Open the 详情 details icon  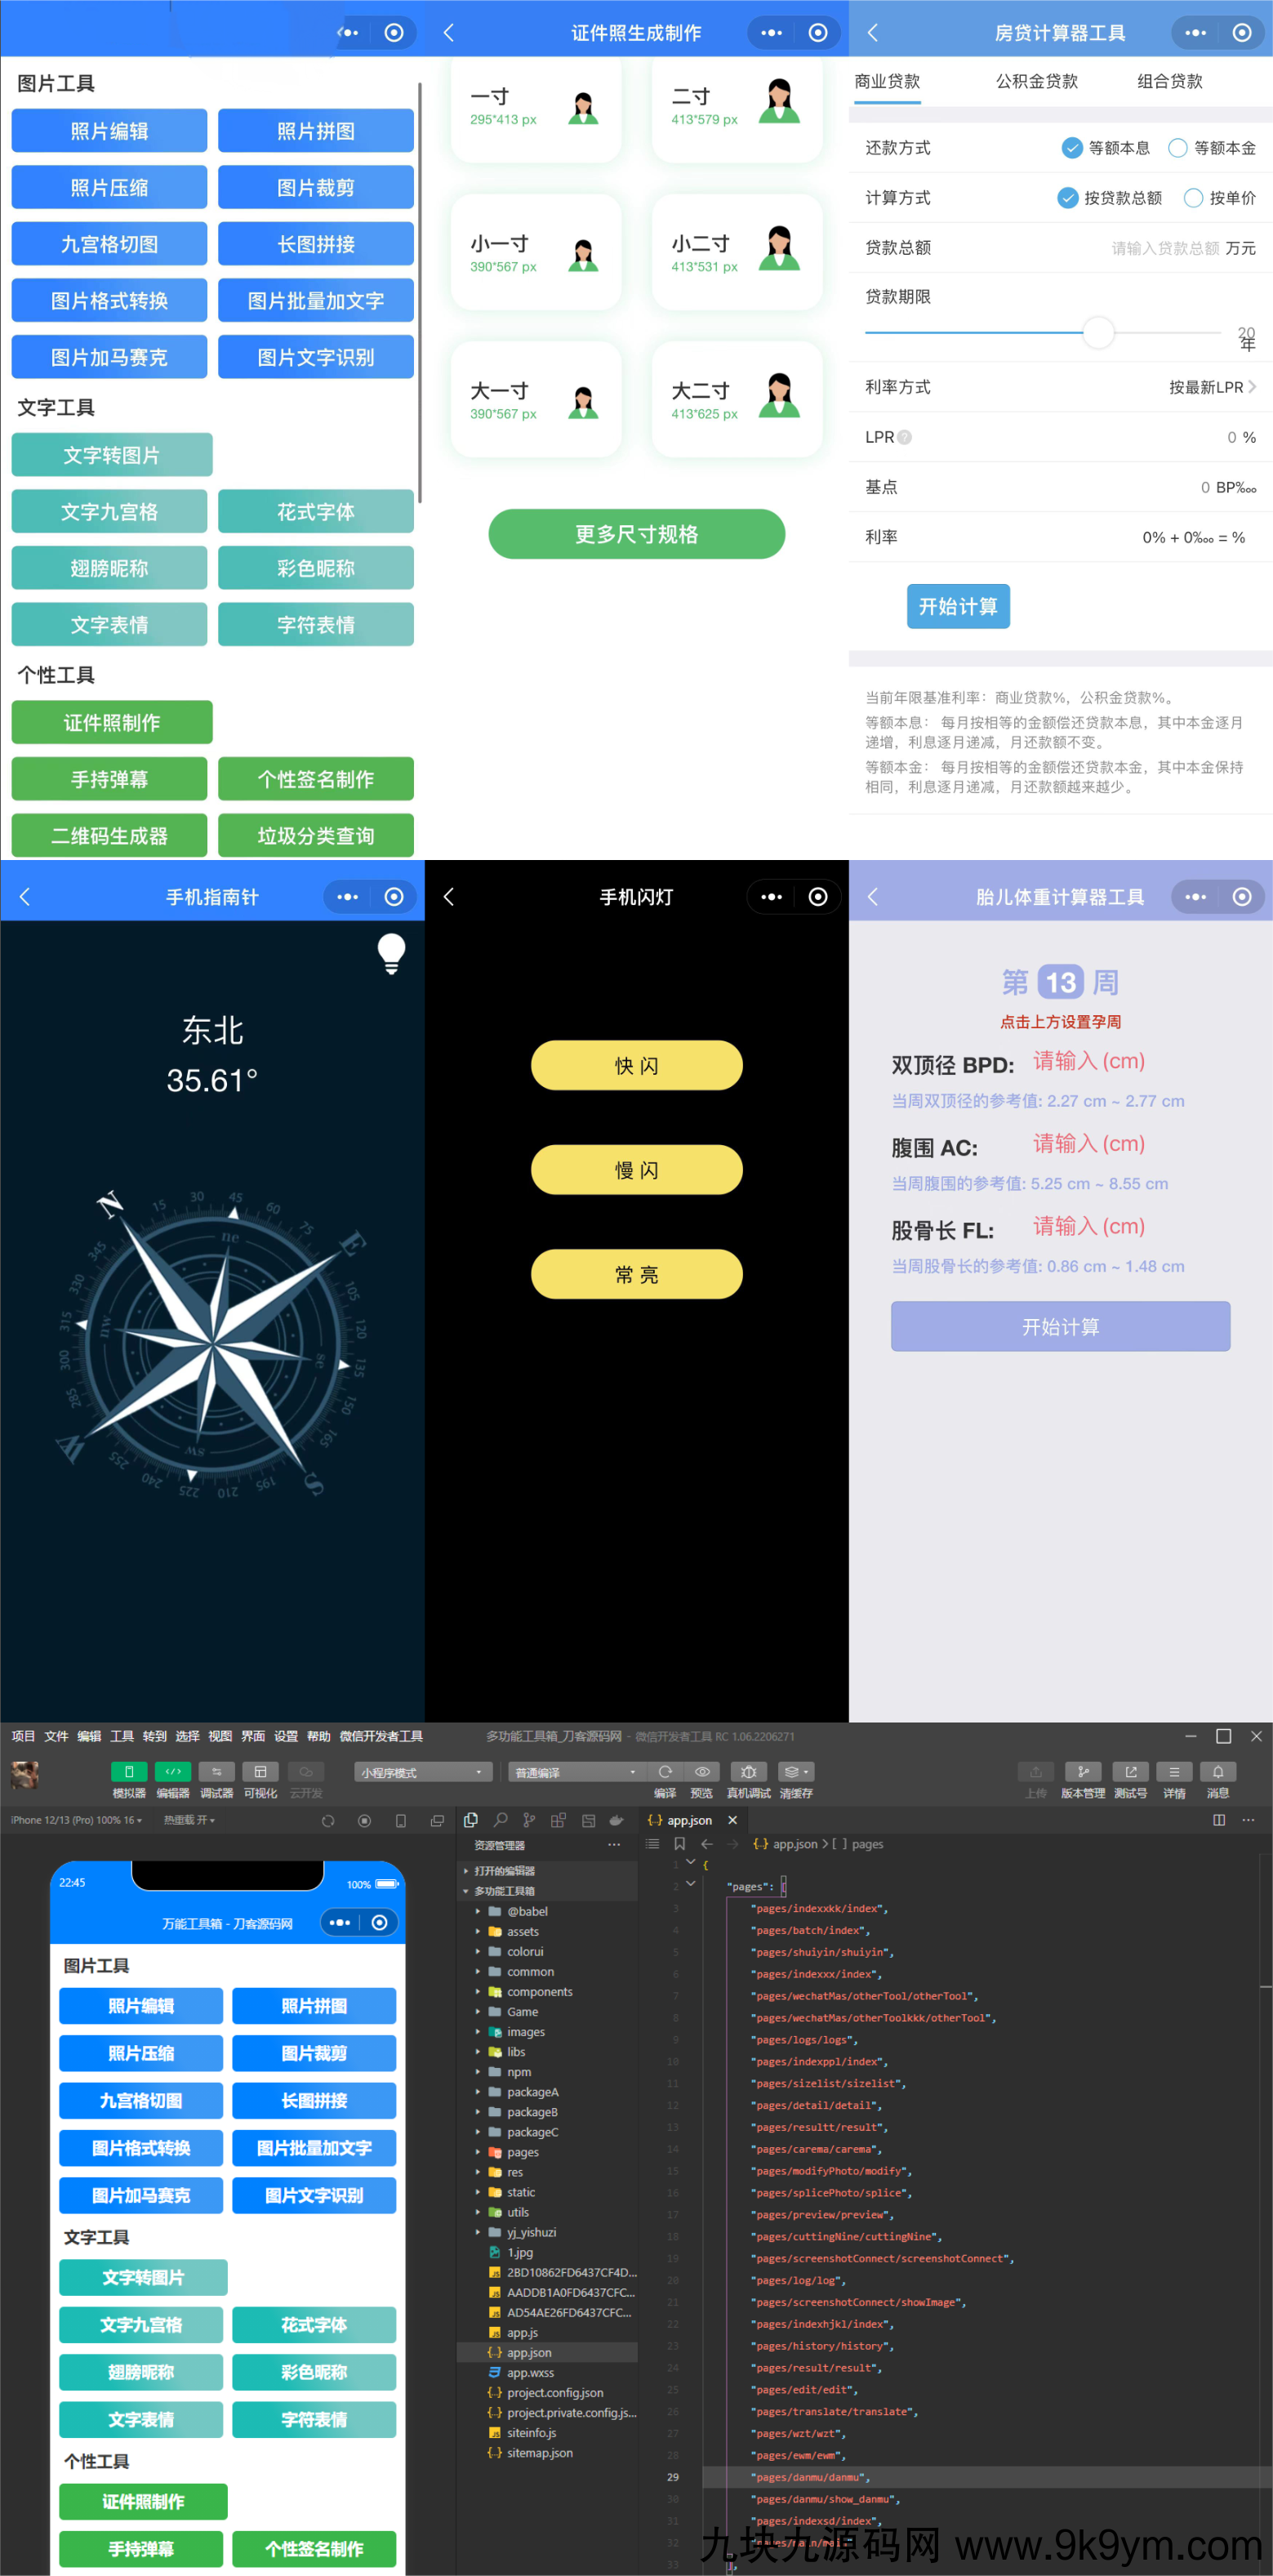[x=1174, y=1771]
